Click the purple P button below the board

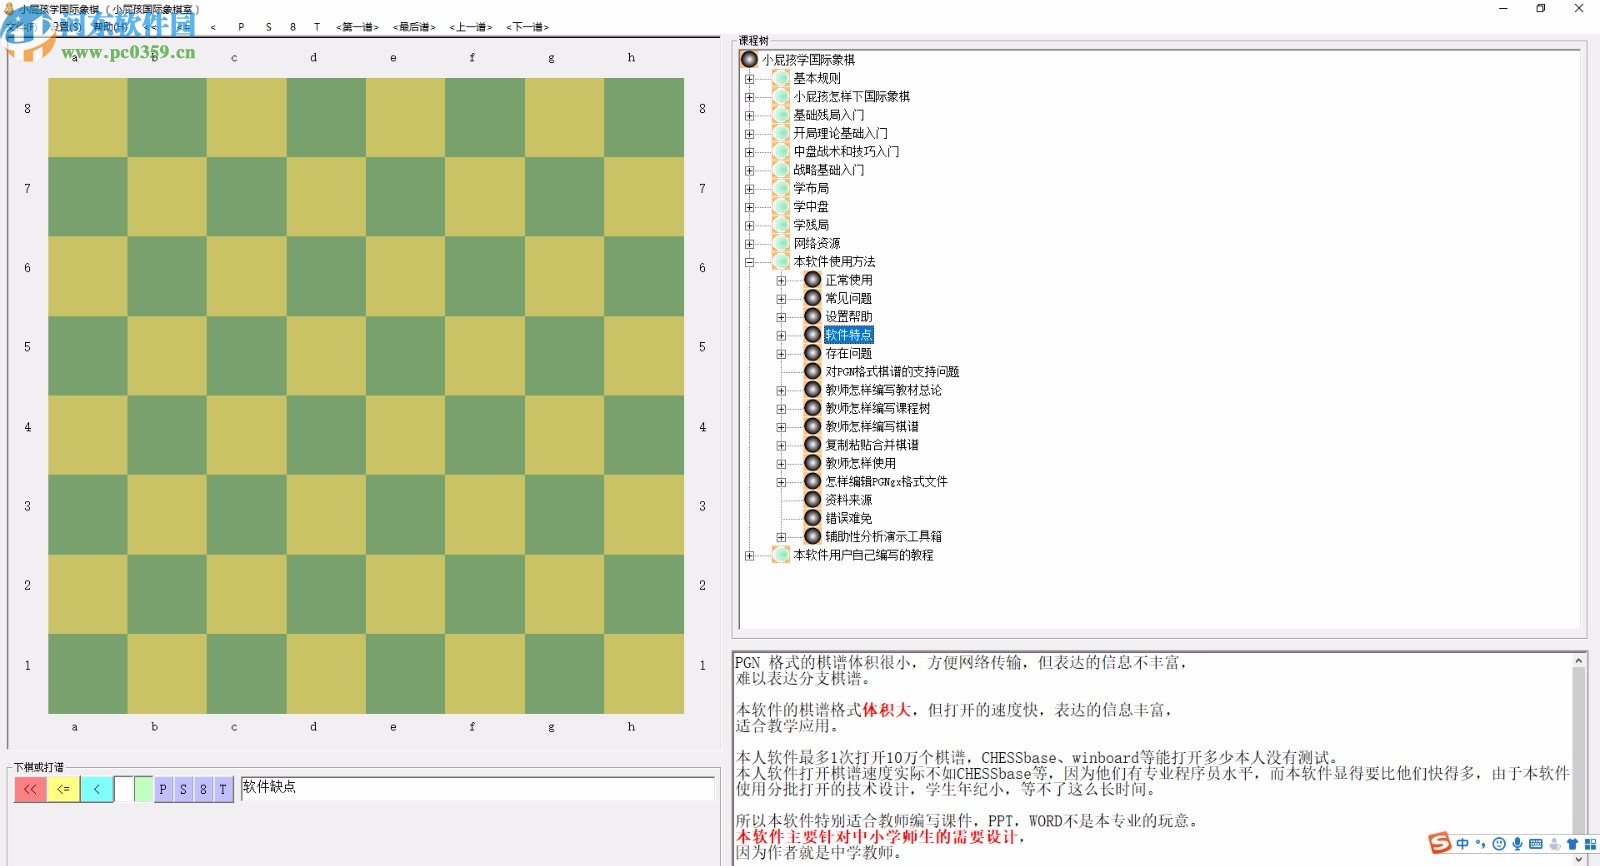click(163, 789)
